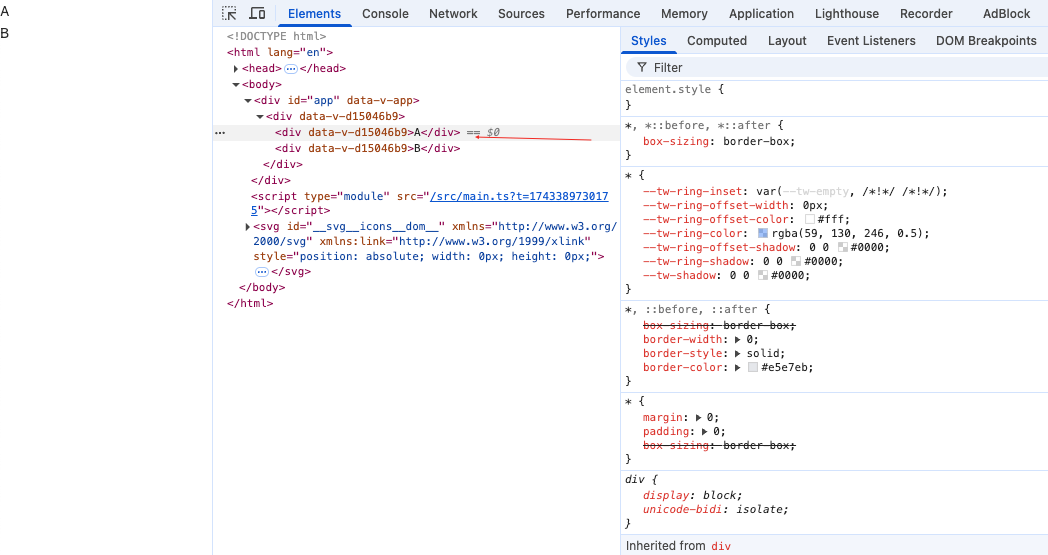1048x555 pixels.
Task: Select the div containing A in DOM tree
Action: tap(367, 132)
